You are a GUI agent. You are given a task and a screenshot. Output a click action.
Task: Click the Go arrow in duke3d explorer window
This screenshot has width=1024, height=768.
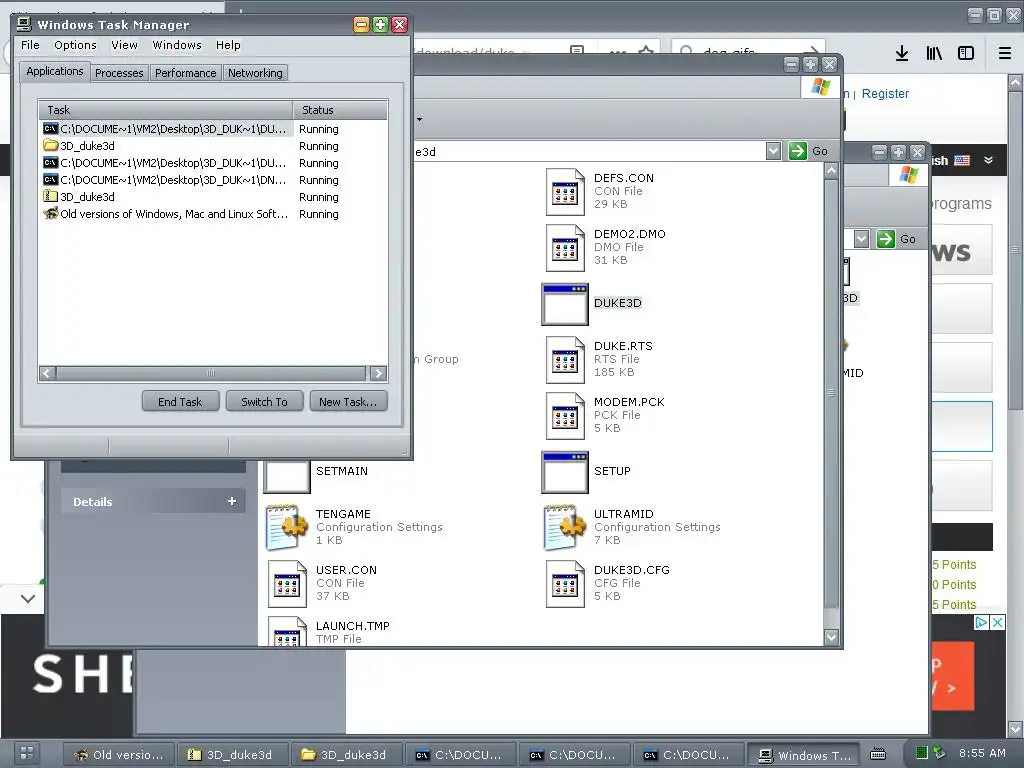797,151
